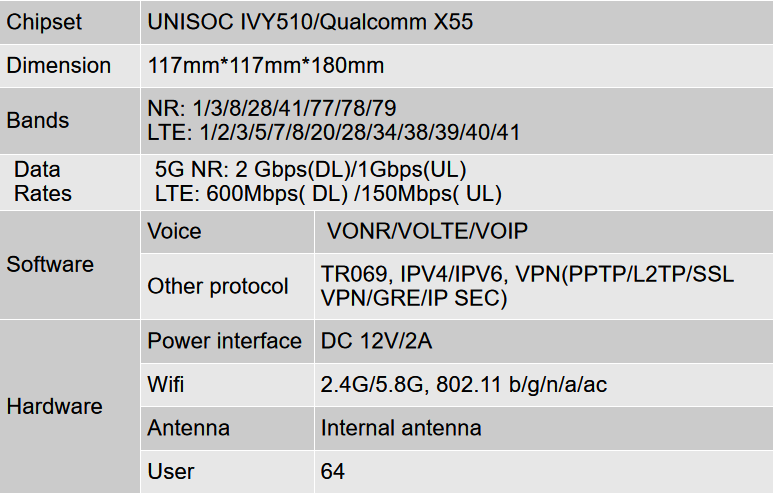Select the UNISOC IVY510/Qualcomm X55 cell

310,22
